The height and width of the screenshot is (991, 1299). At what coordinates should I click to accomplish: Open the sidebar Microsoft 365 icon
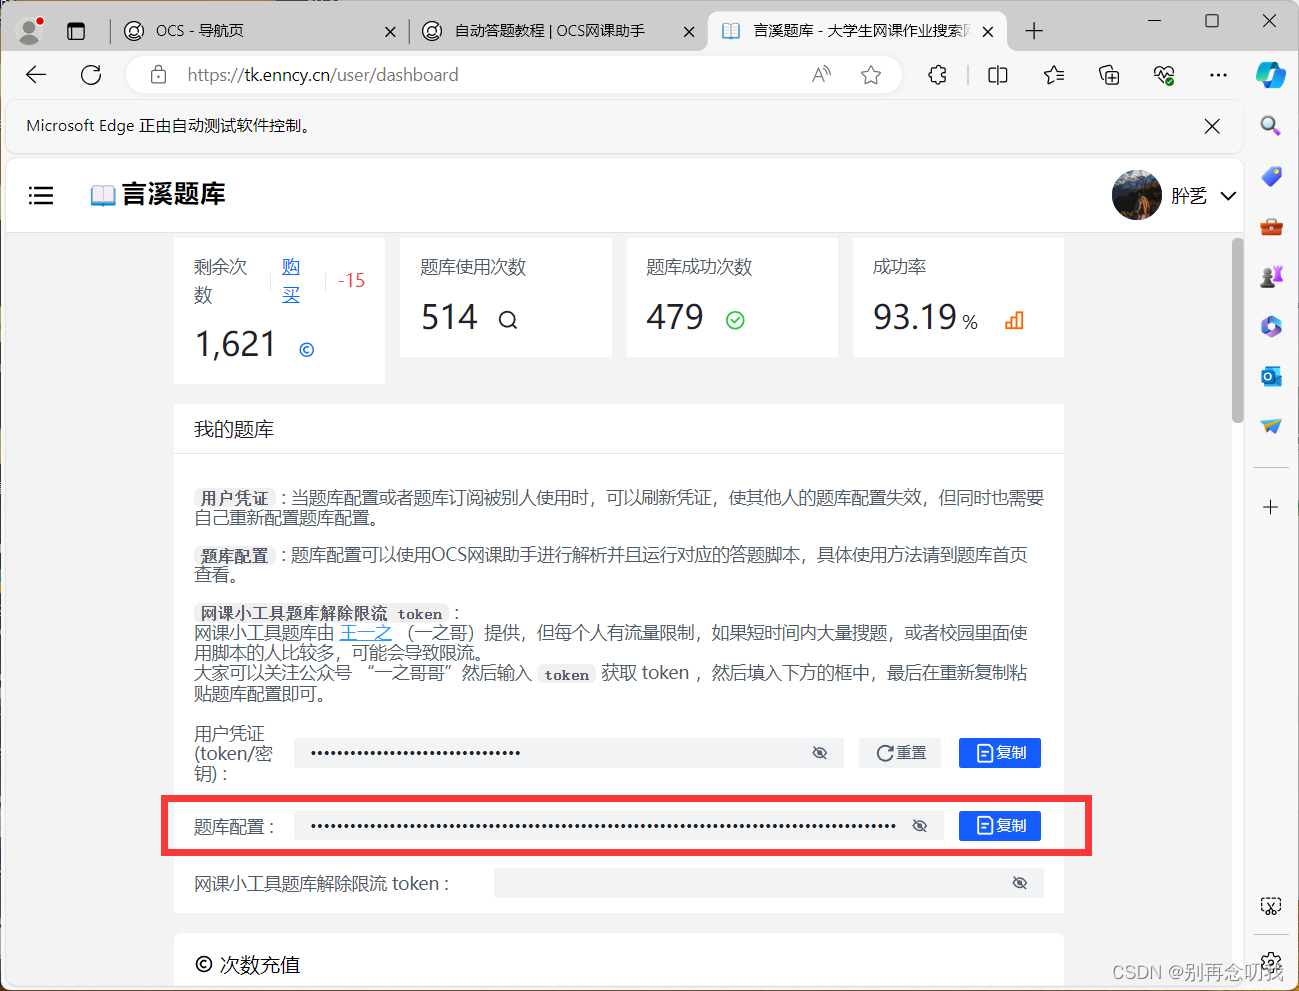click(x=1271, y=326)
